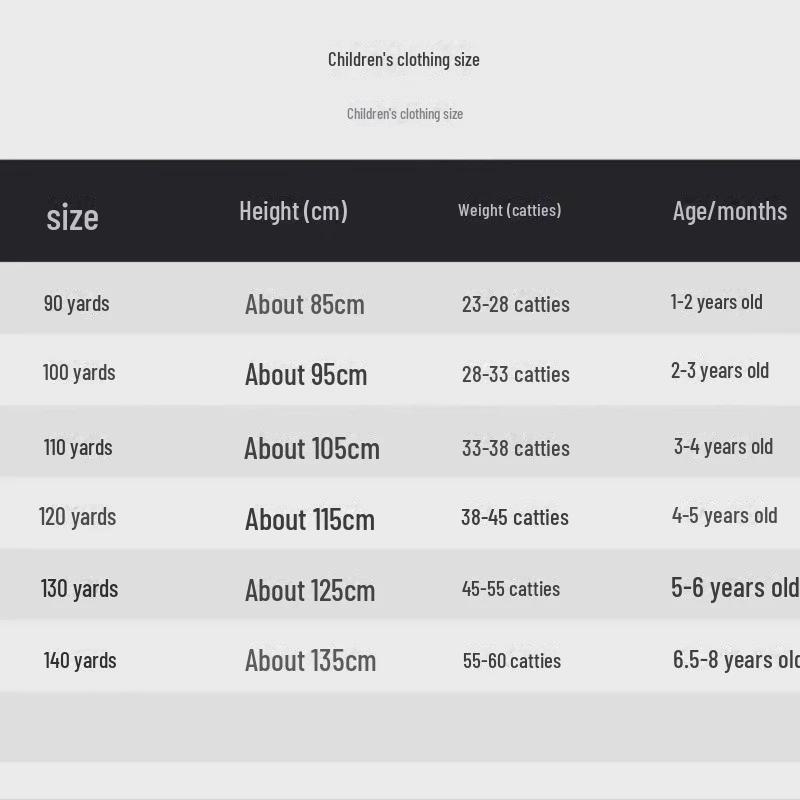
Task: Click the 'About 135cm' height value
Action: (x=311, y=661)
